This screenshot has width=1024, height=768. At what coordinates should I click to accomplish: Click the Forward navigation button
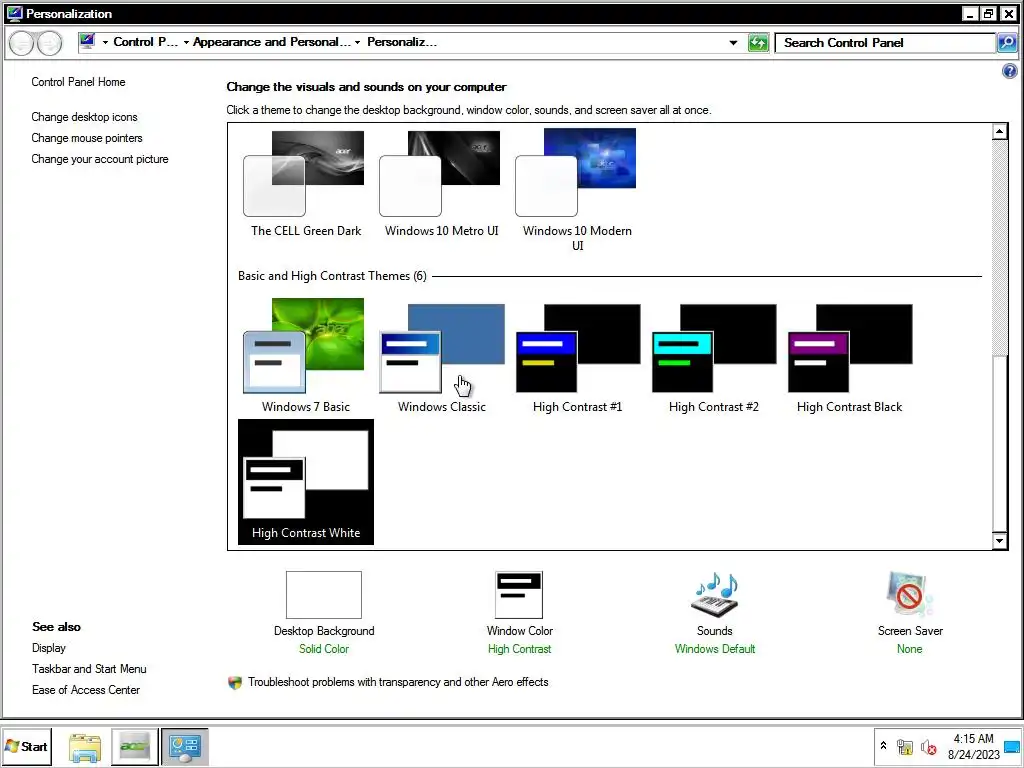coord(50,43)
